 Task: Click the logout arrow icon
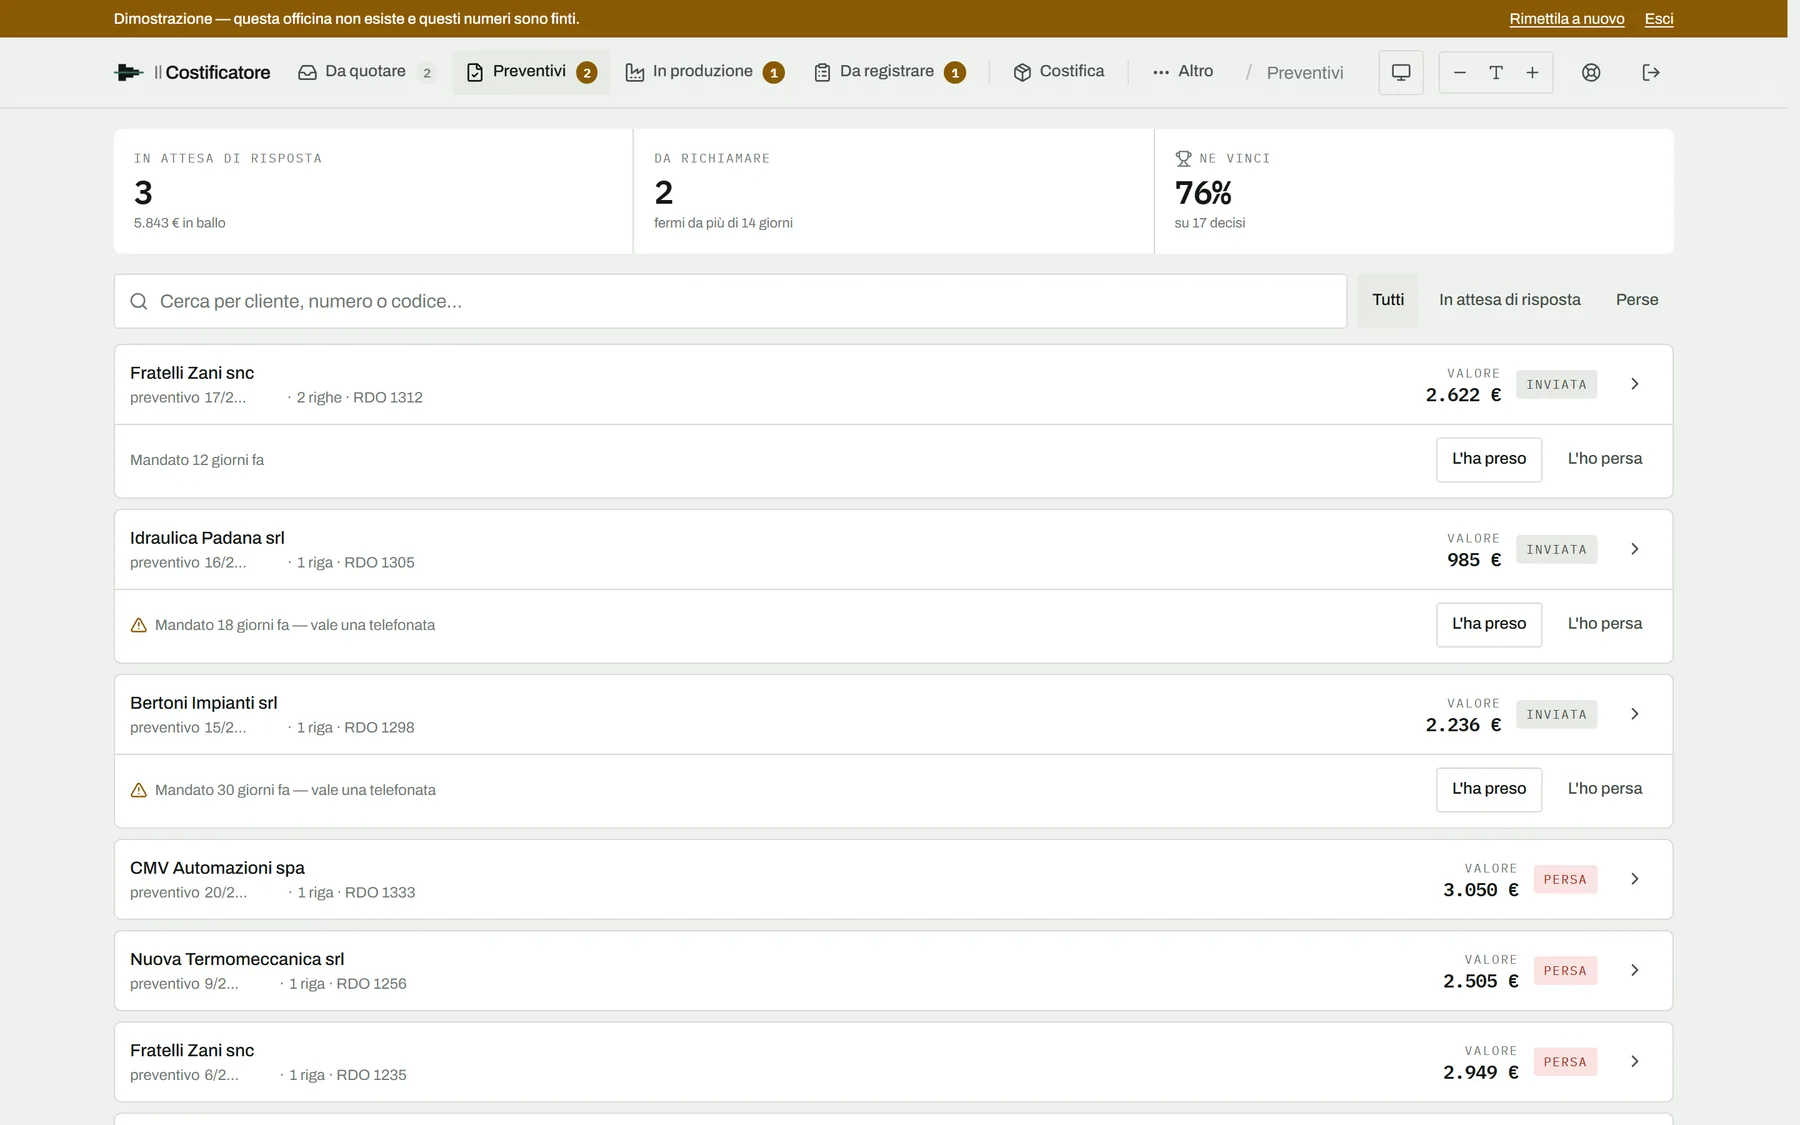click(x=1651, y=72)
